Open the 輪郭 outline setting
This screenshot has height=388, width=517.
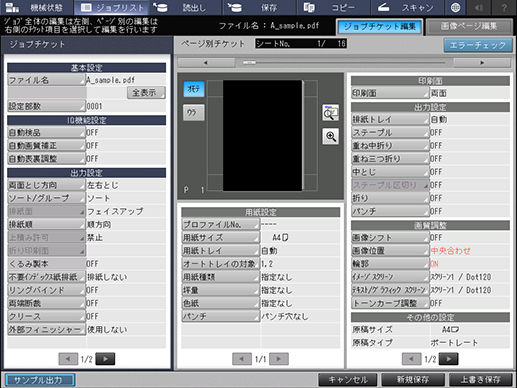click(390, 264)
